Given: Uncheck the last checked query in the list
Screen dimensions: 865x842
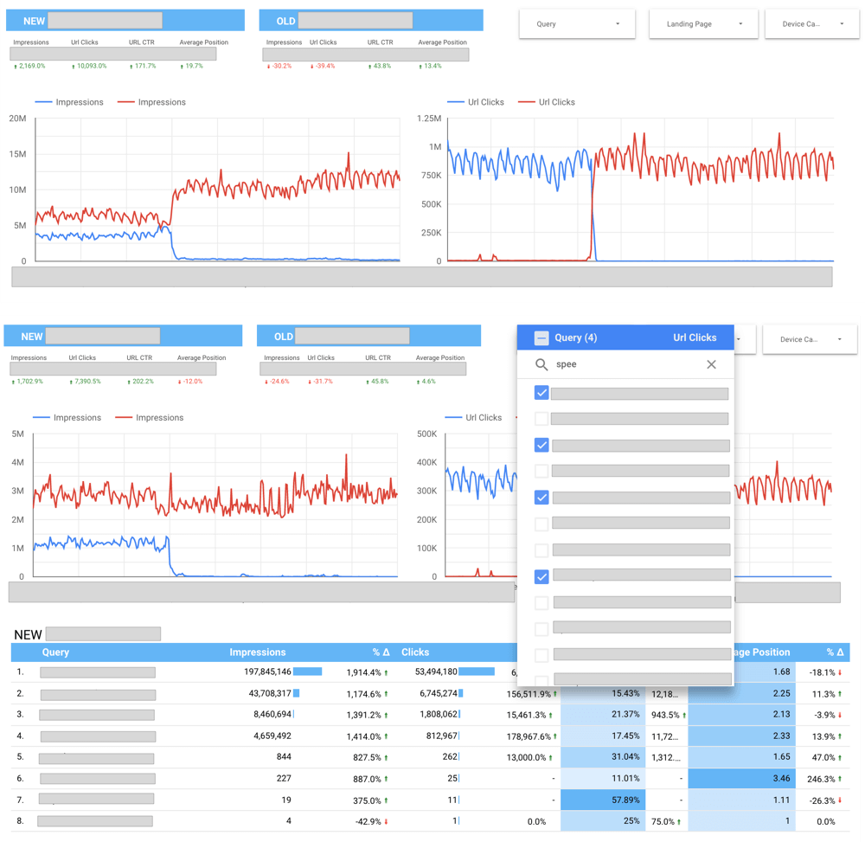Looking at the screenshot, I should click(x=541, y=576).
